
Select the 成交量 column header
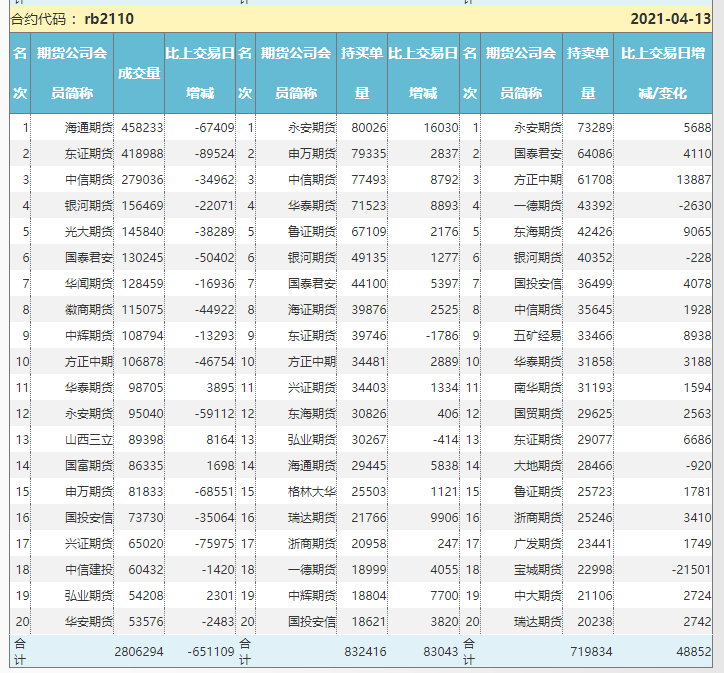click(139, 73)
